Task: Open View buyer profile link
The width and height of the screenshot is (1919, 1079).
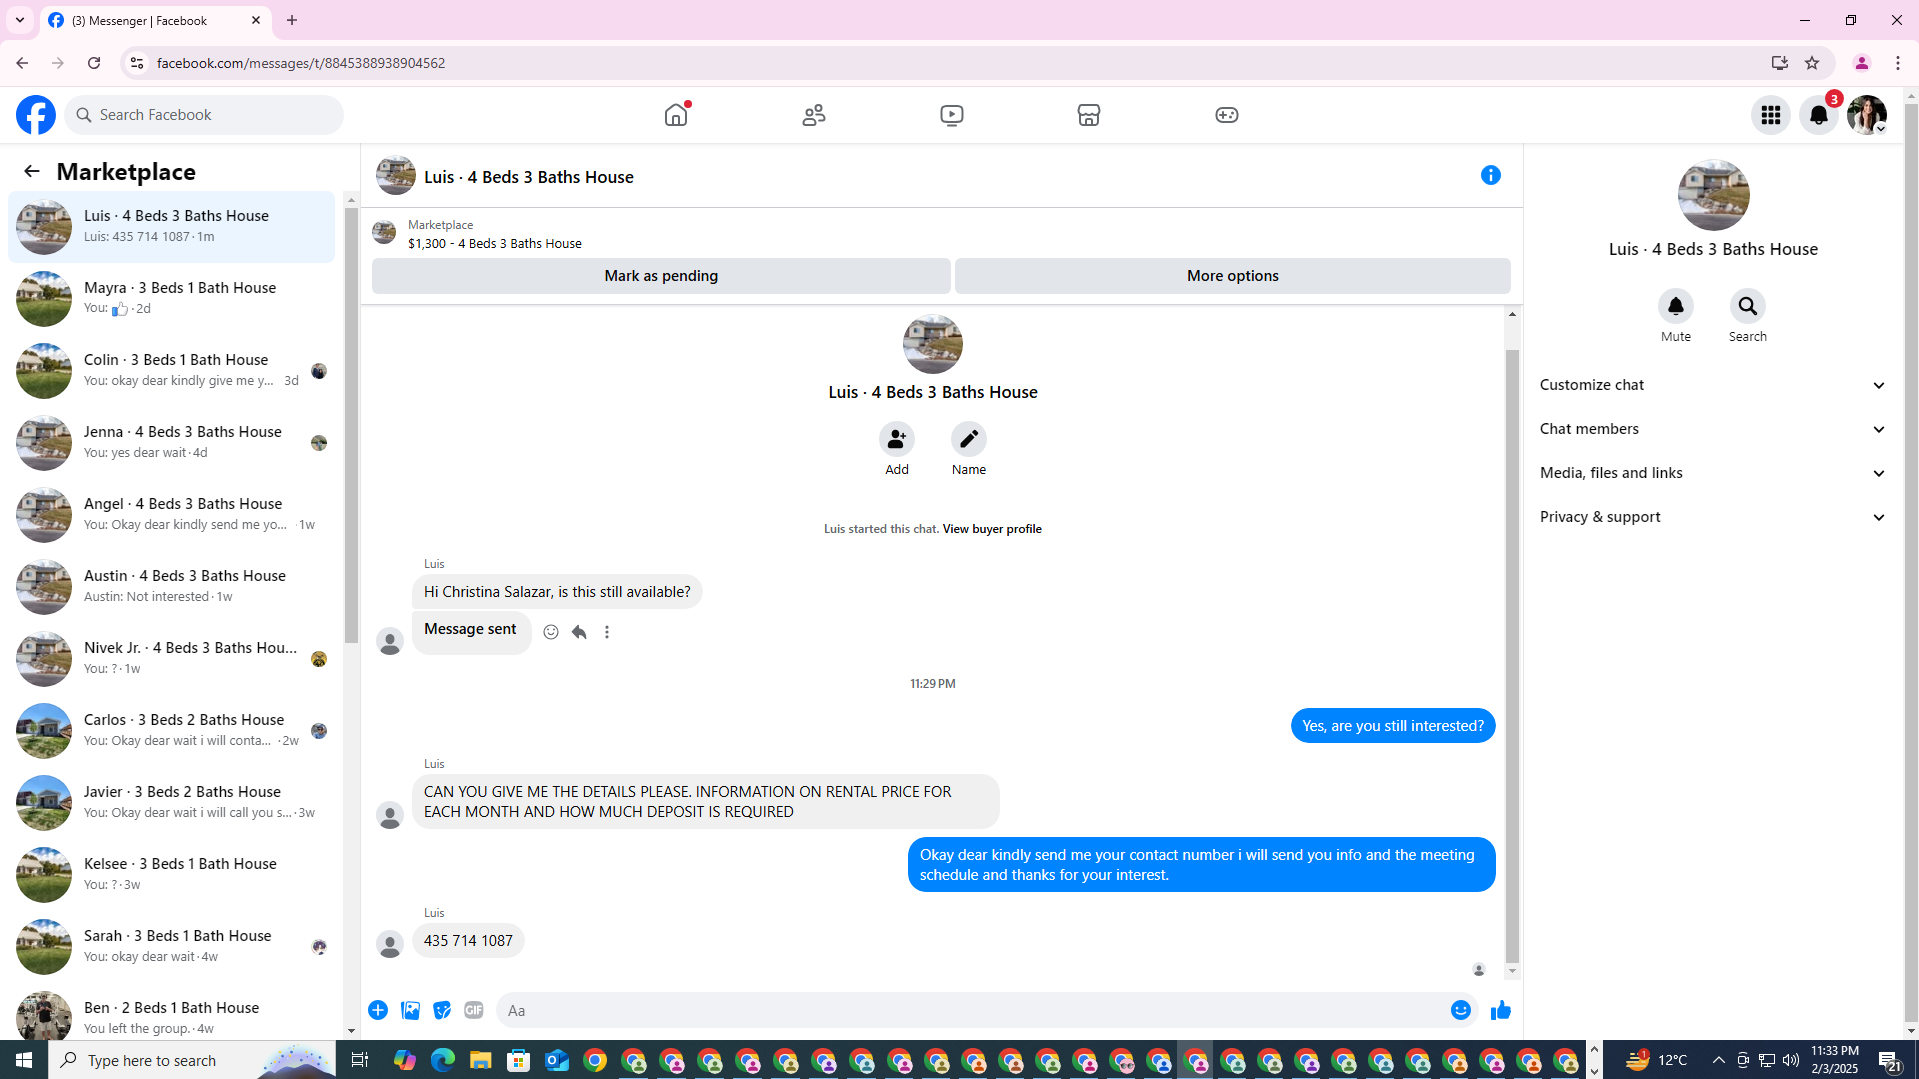Action: 992,529
